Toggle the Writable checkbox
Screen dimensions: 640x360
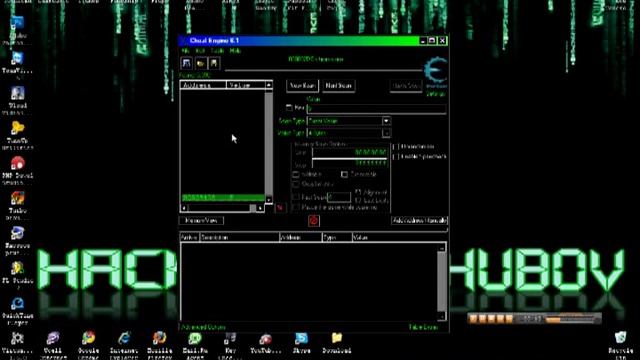tap(296, 174)
